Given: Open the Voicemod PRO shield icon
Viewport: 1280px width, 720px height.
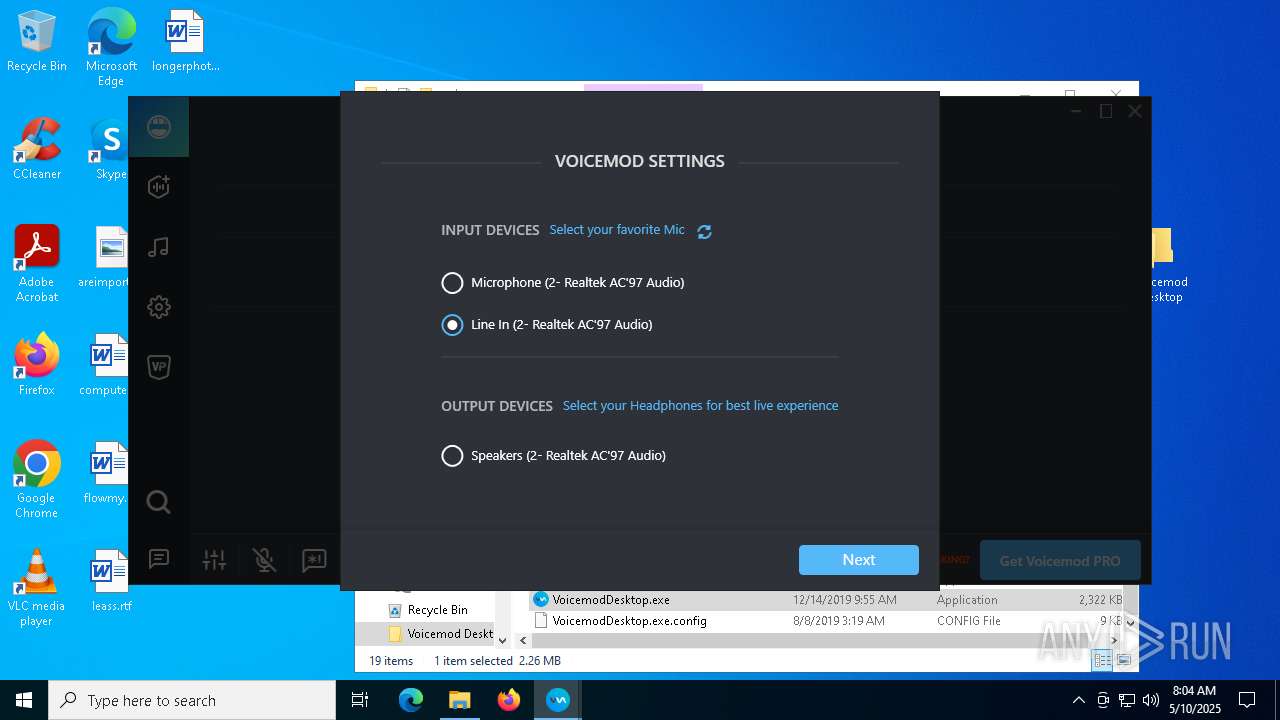Looking at the screenshot, I should [158, 367].
